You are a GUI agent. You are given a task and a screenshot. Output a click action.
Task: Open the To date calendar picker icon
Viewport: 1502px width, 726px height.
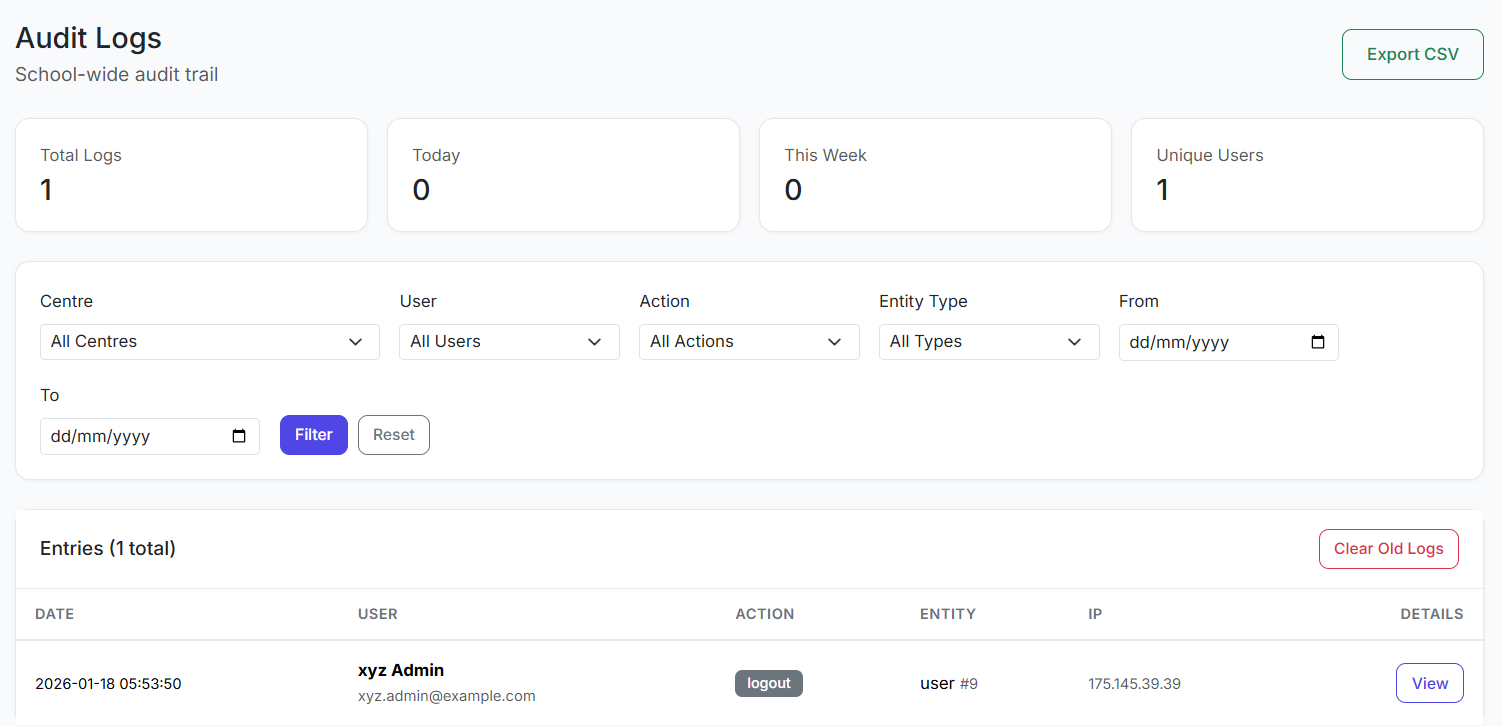[239, 436]
